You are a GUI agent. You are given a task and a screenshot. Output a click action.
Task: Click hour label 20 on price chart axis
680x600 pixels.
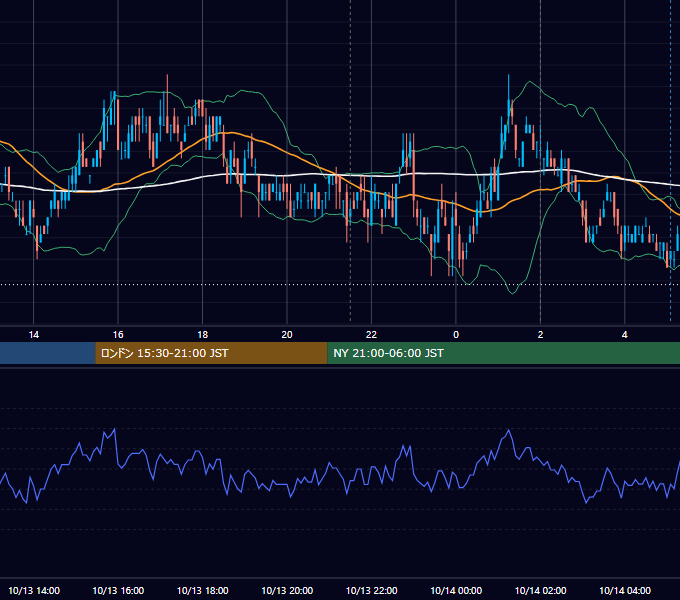287,335
